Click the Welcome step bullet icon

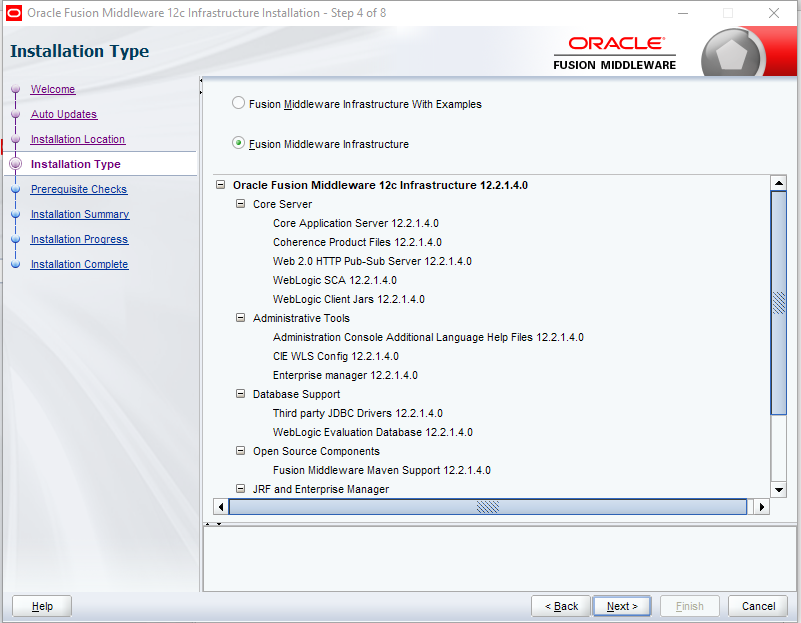click(x=16, y=89)
